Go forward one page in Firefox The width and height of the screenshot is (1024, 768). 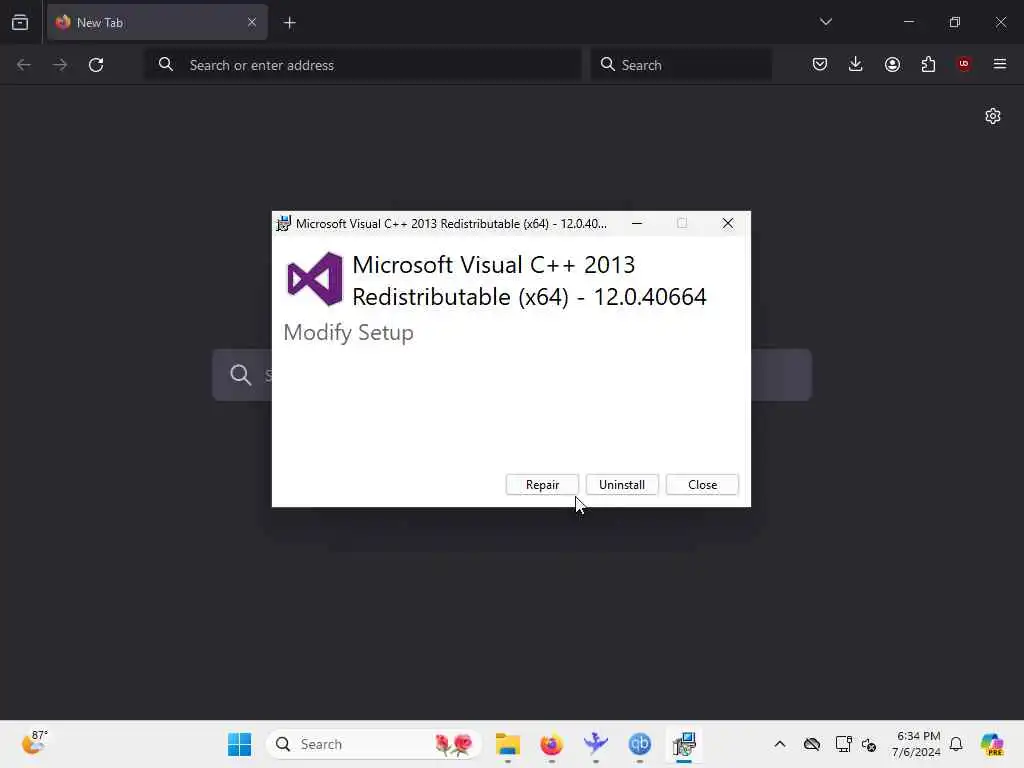60,65
